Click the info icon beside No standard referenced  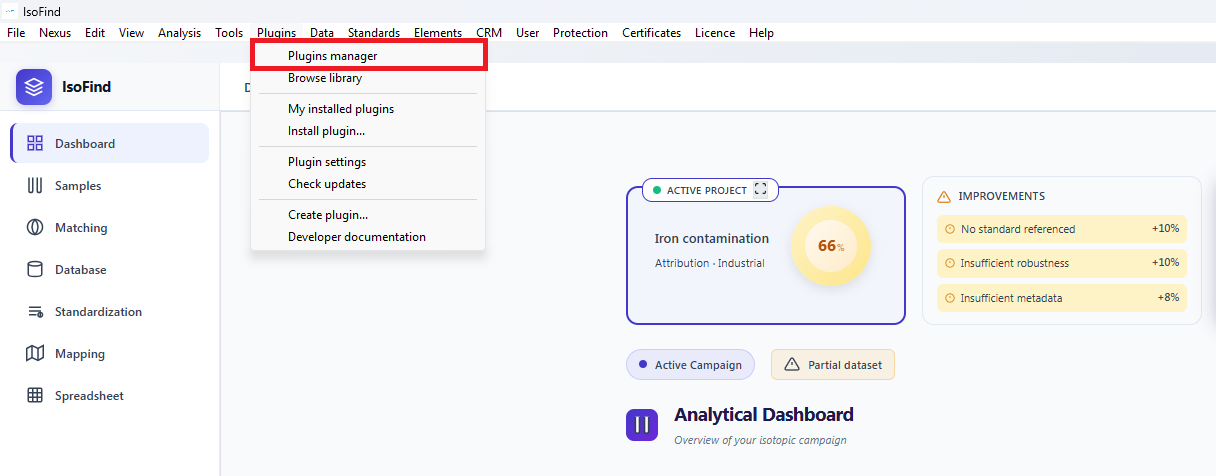[950, 229]
